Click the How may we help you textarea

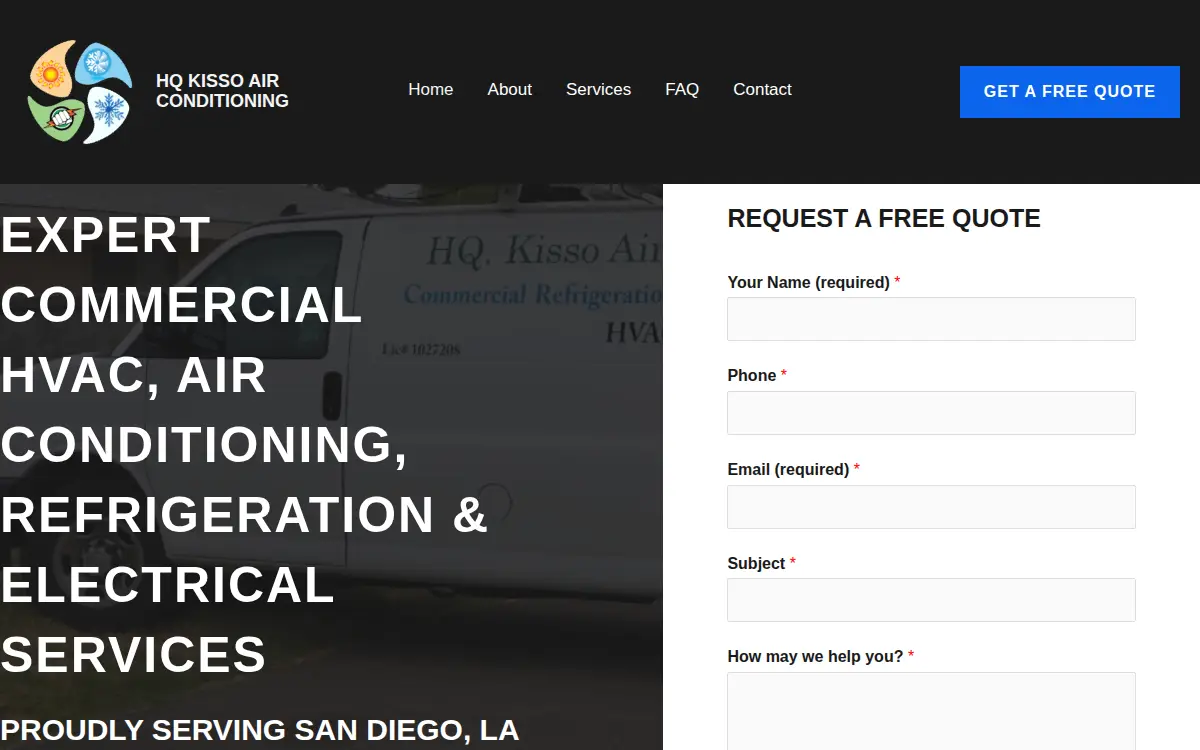[x=931, y=711]
